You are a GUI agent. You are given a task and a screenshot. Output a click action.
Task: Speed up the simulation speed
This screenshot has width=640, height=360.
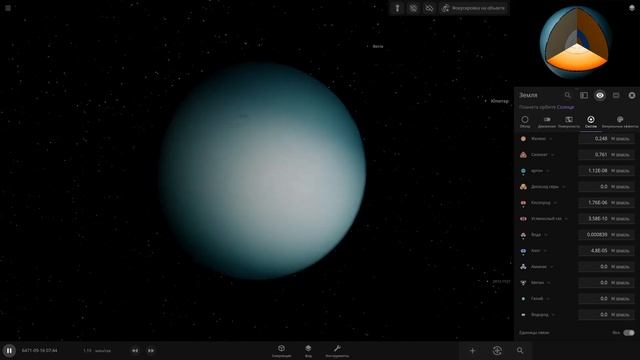(x=151, y=350)
